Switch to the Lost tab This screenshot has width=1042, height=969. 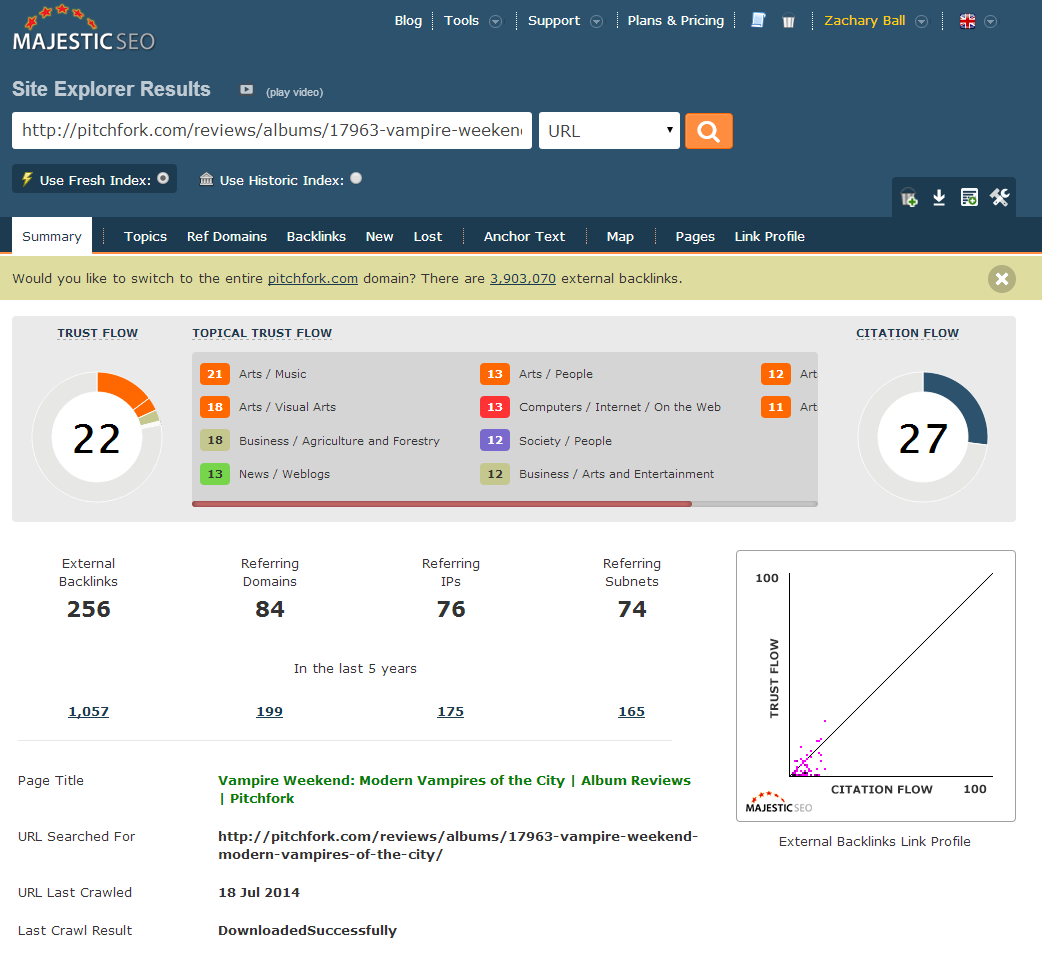pyautogui.click(x=428, y=237)
